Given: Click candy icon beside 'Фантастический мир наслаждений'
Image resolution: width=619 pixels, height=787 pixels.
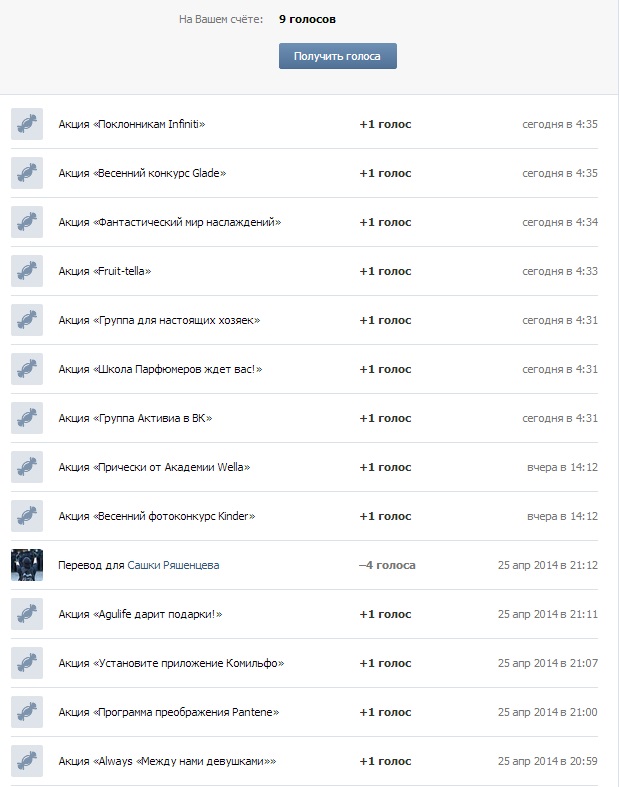Looking at the screenshot, I should pos(27,222).
